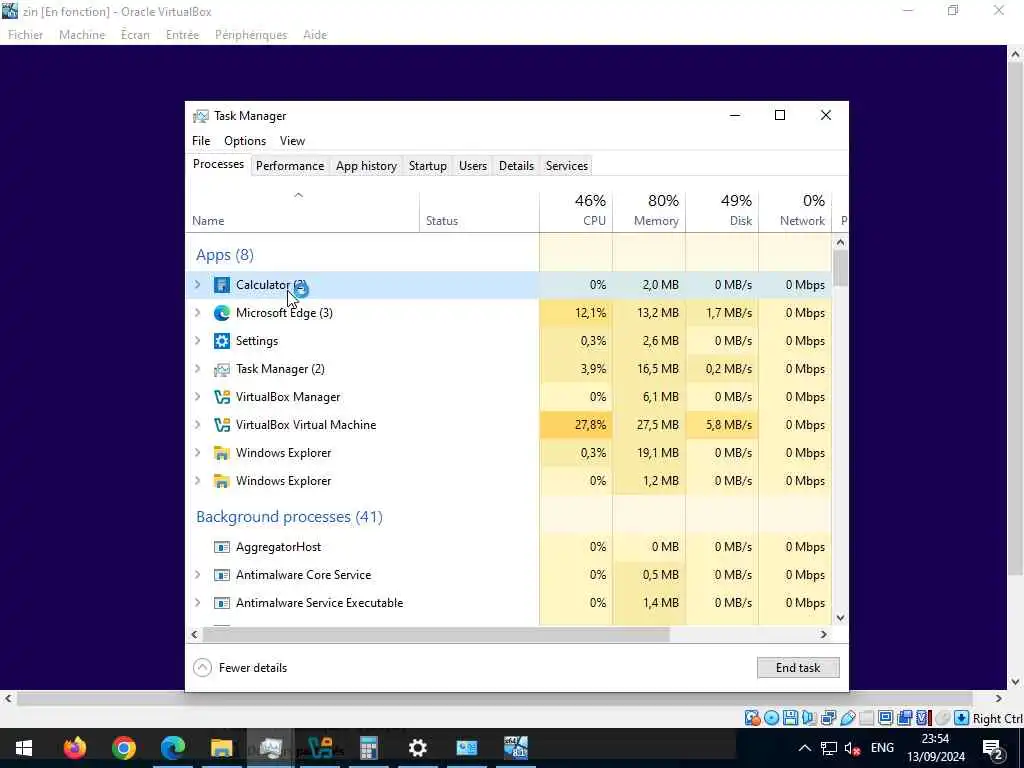Sort by the Status column header

[x=479, y=210]
